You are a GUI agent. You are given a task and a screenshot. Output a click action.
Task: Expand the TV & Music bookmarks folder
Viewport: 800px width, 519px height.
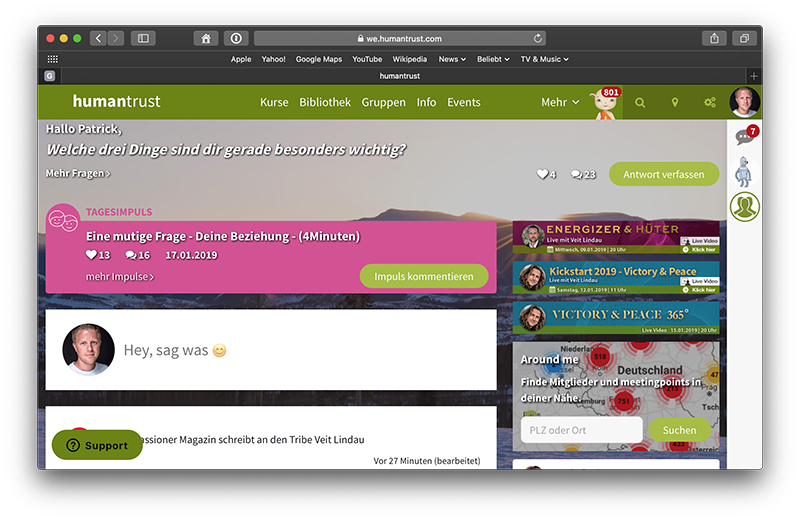coord(544,59)
